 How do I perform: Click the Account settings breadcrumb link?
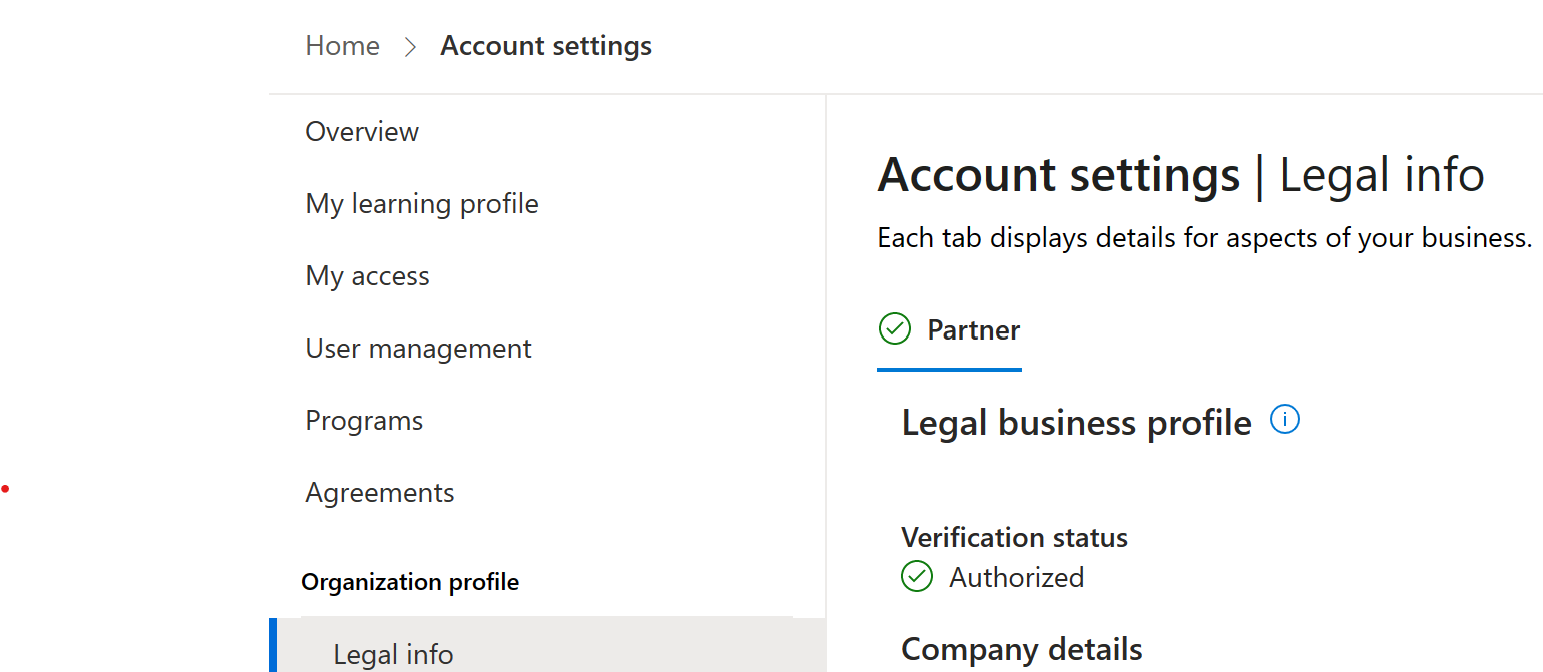(x=546, y=45)
